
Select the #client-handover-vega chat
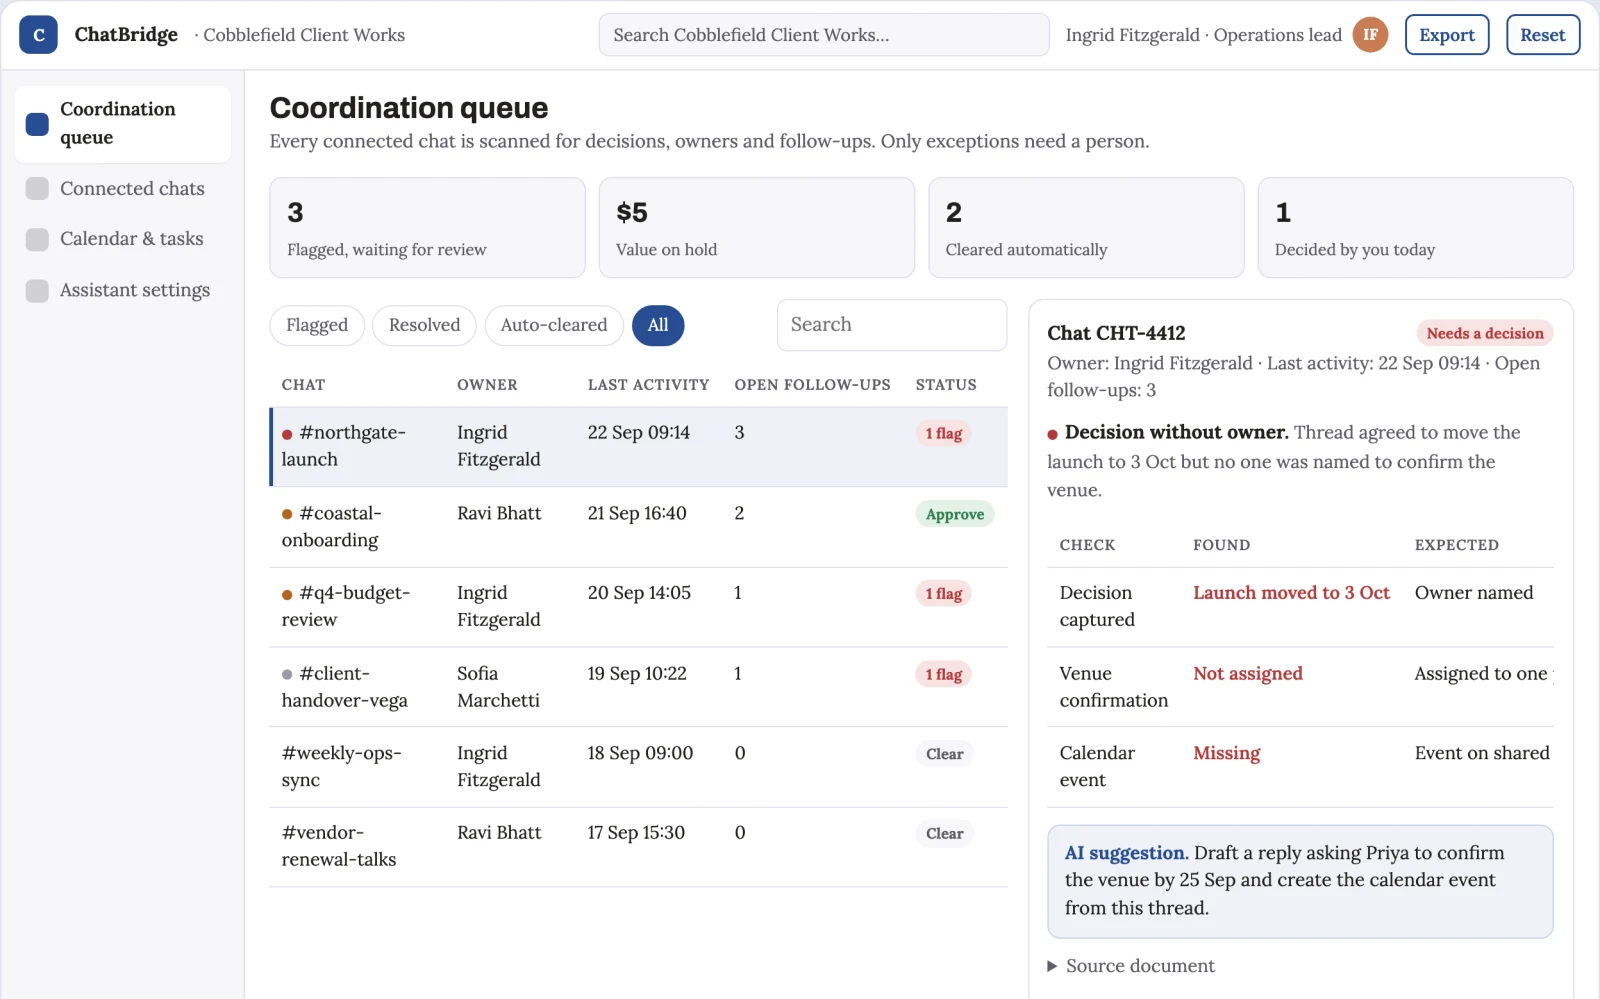pos(639,687)
